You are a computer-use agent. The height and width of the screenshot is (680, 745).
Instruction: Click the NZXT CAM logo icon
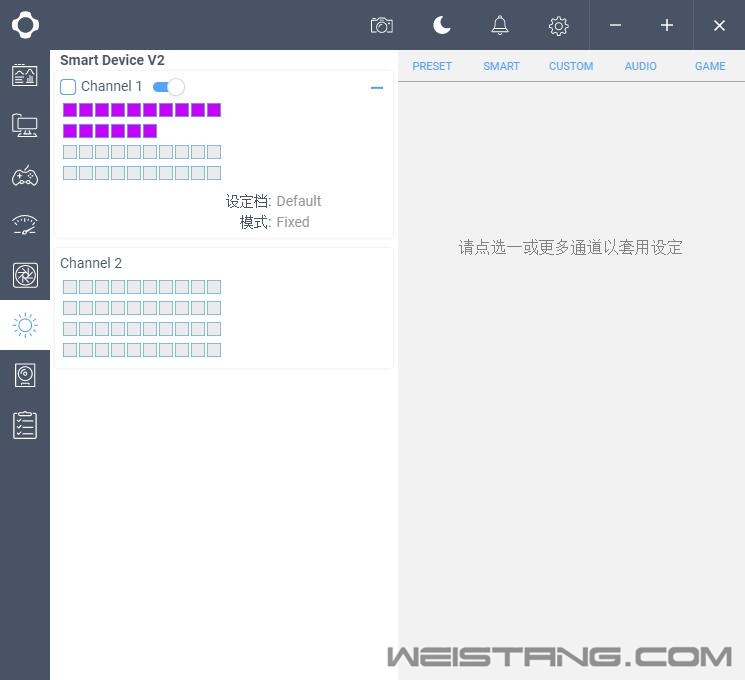25,25
